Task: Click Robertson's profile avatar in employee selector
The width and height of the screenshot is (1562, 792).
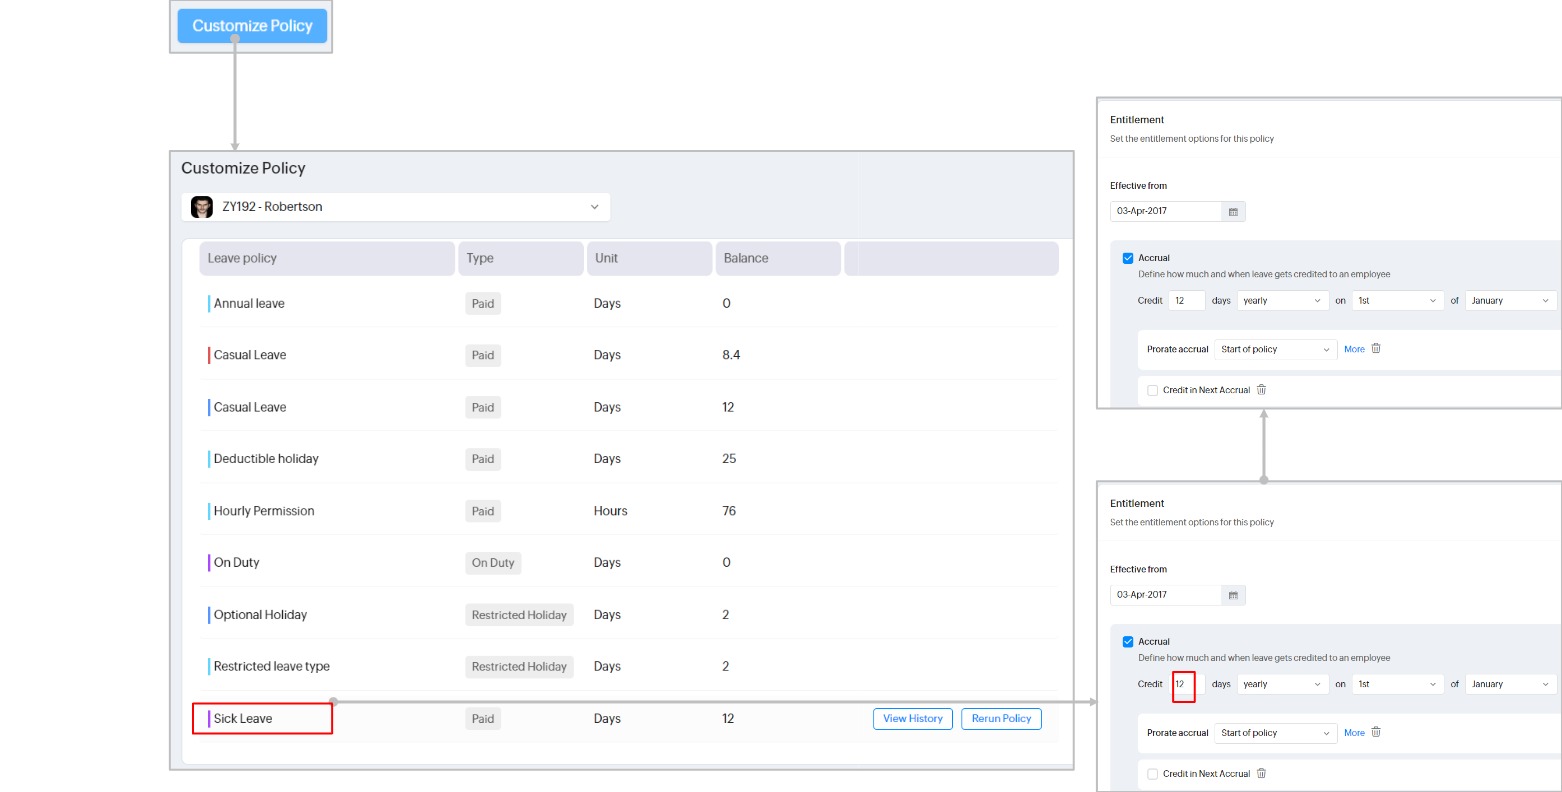Action: [x=202, y=207]
